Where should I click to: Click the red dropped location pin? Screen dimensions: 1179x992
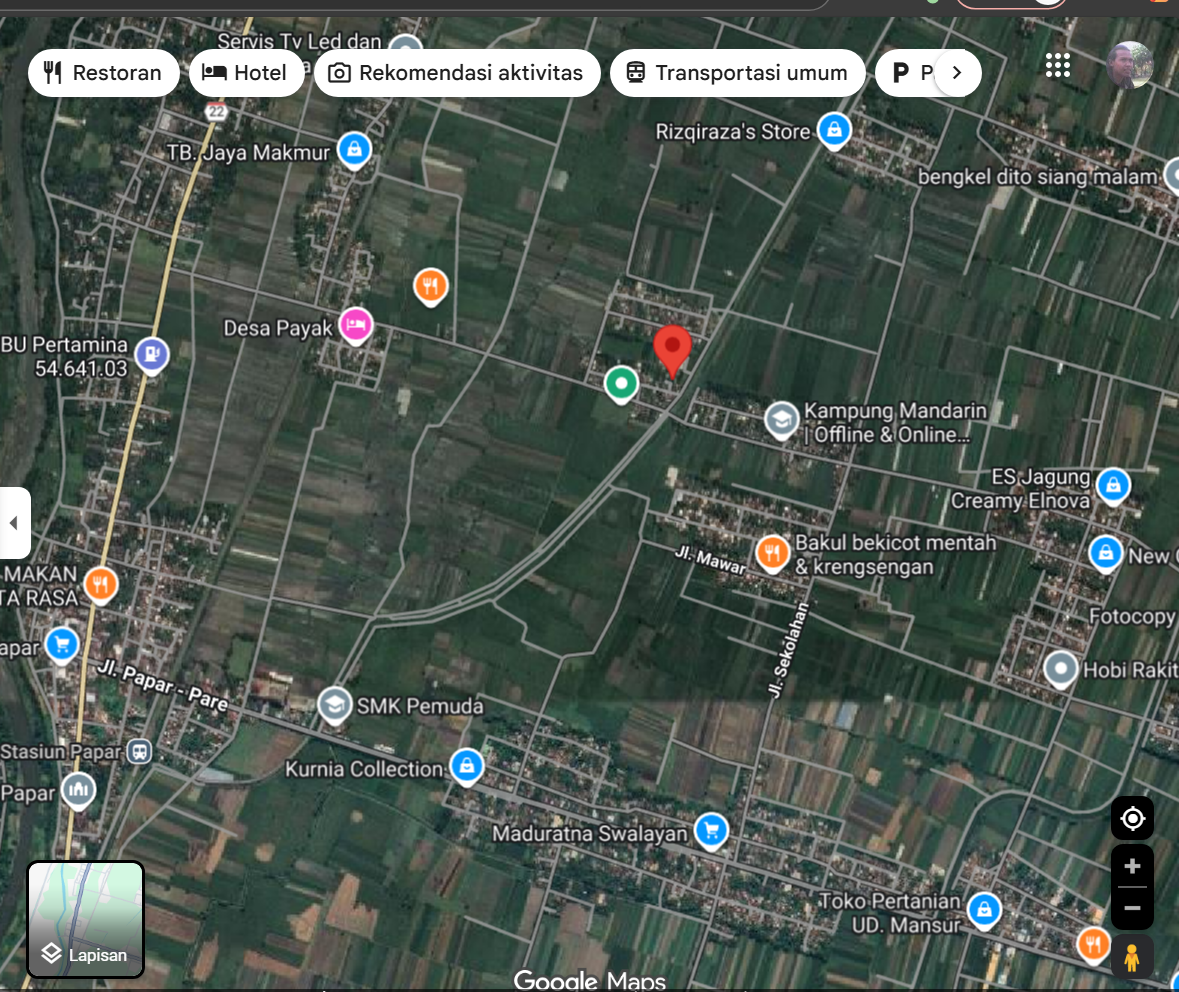pos(672,348)
